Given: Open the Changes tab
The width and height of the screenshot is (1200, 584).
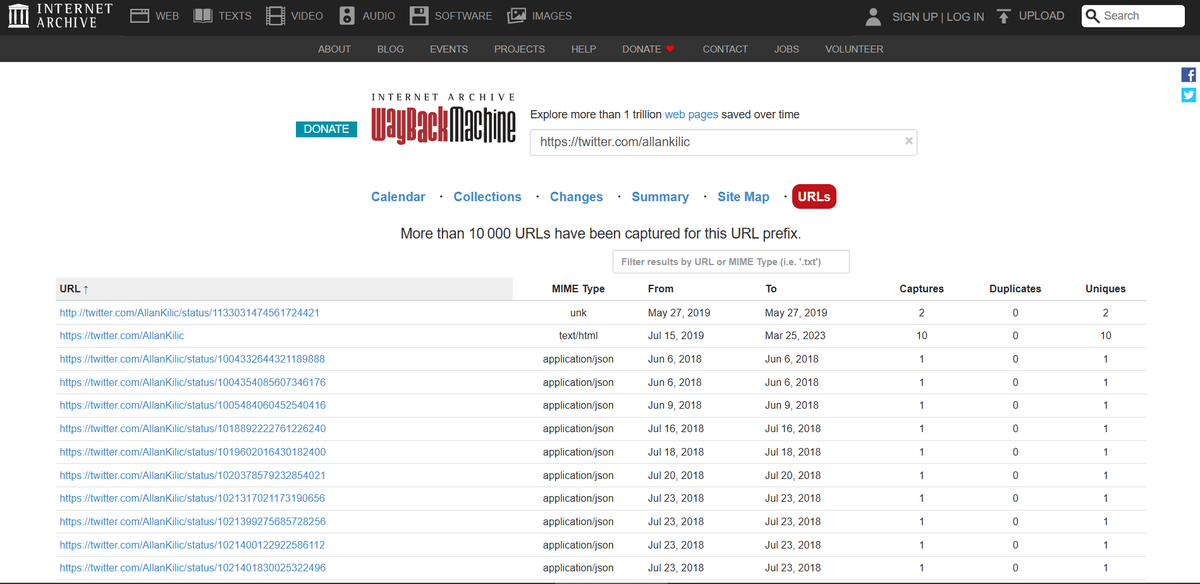Looking at the screenshot, I should (x=576, y=197).
